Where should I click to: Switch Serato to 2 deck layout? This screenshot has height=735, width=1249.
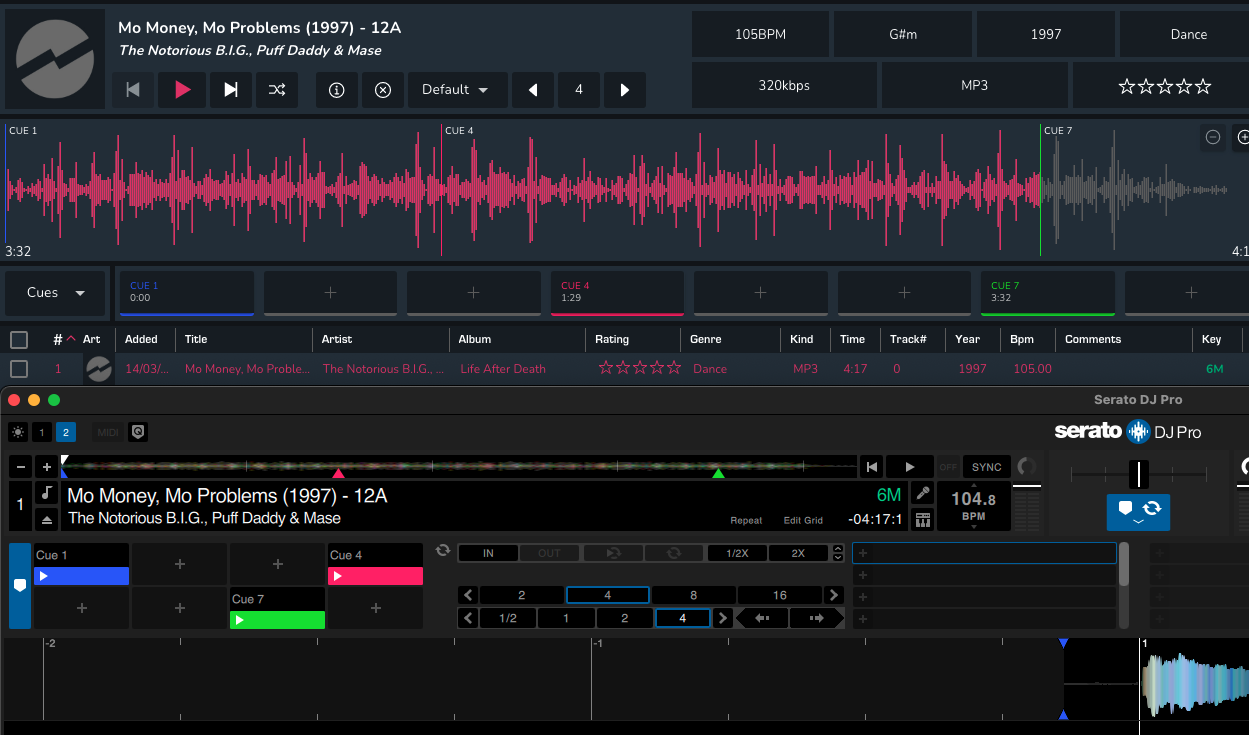pos(66,432)
